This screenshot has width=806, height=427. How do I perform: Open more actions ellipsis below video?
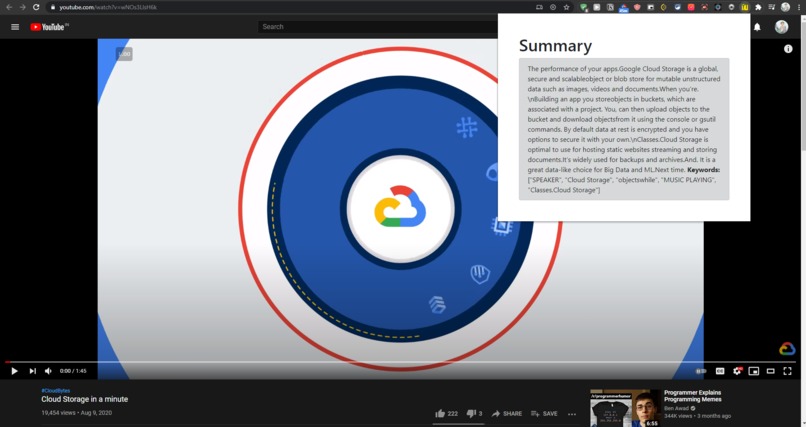pos(572,414)
